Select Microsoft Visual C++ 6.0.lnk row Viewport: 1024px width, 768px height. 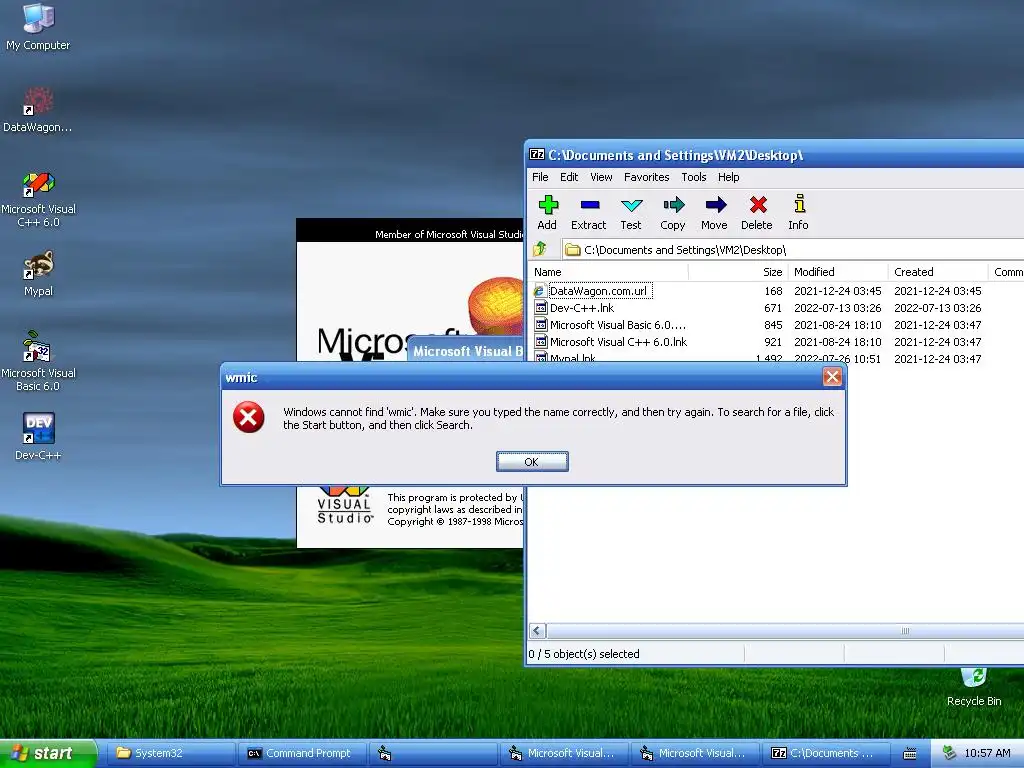click(776, 342)
